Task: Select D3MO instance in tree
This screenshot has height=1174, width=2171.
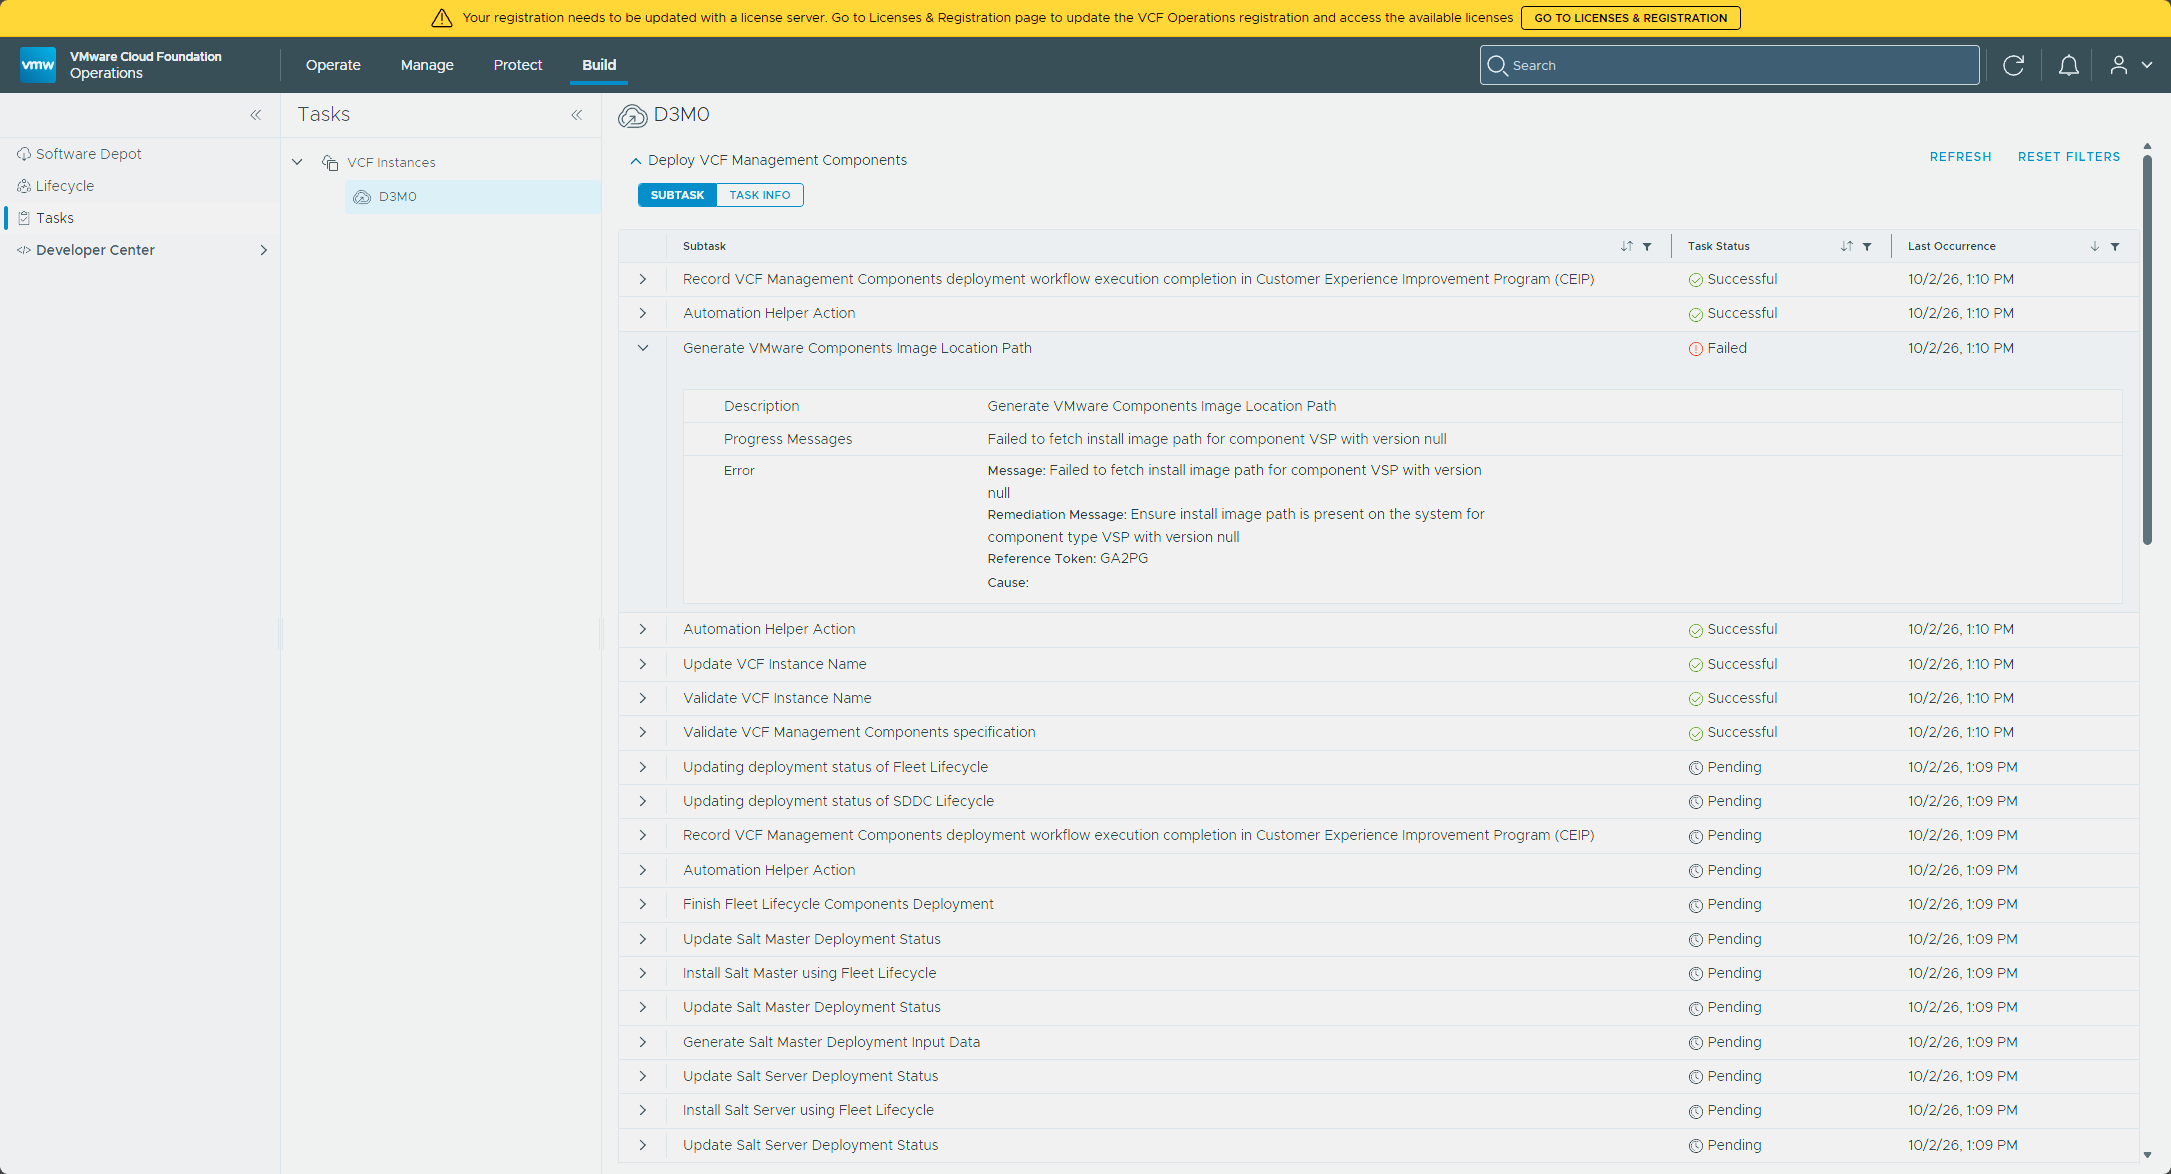Action: pos(473,197)
